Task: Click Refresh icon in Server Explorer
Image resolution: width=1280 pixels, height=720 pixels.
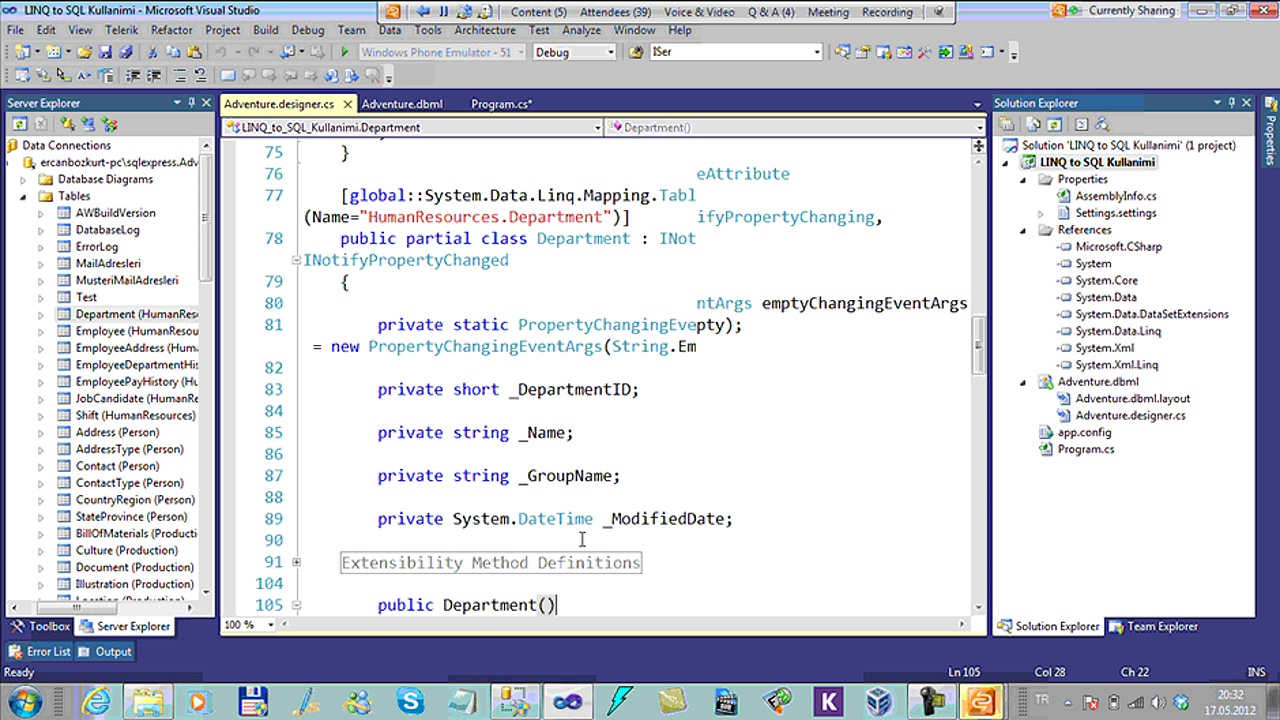Action: click(19, 124)
